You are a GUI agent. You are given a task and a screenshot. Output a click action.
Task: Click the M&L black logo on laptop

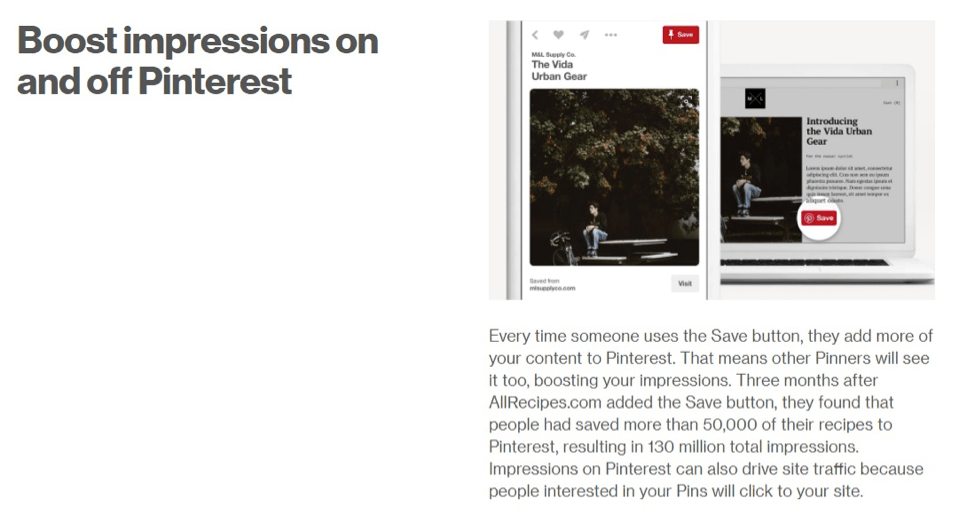(755, 99)
